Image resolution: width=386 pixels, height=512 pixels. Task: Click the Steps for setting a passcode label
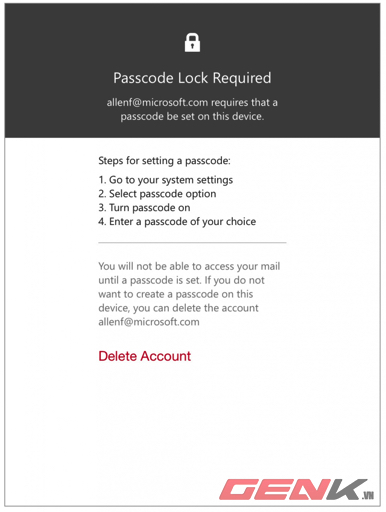point(164,161)
